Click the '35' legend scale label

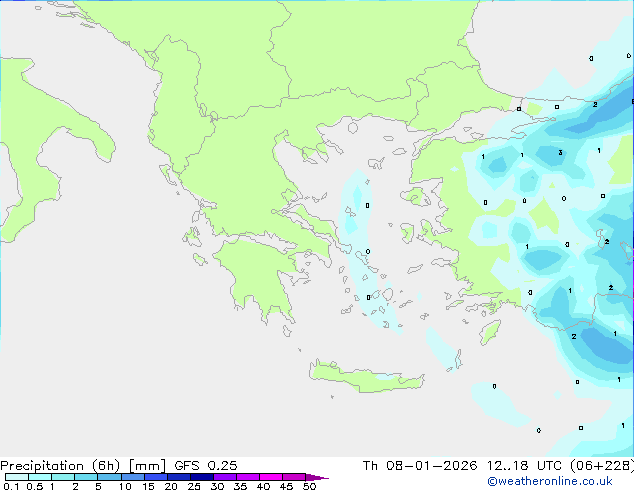[x=240, y=486]
